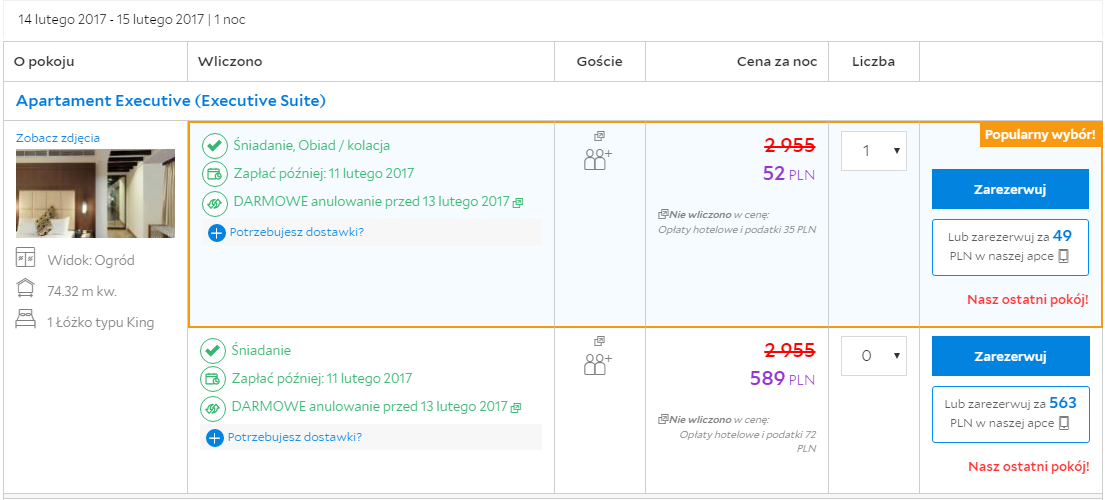Click O pokoju column header
The image size is (1105, 500).
[x=44, y=62]
